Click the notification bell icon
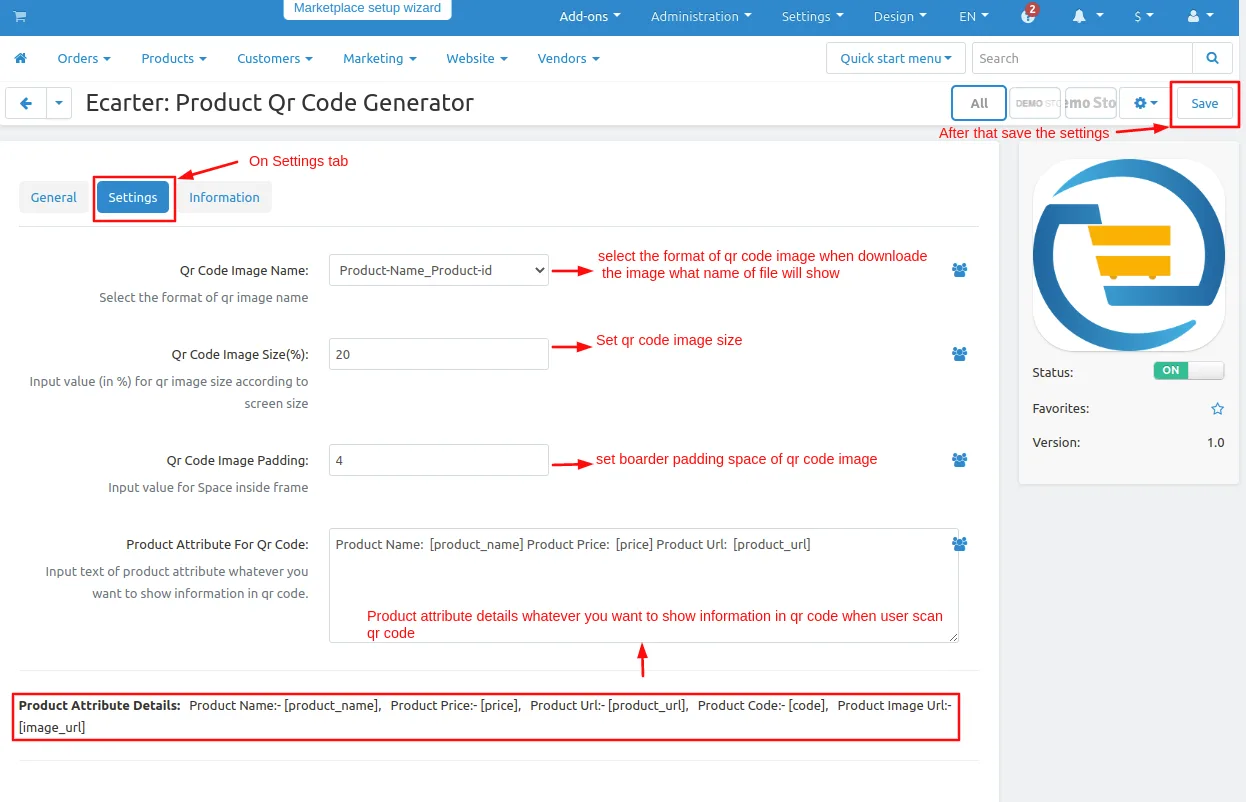 pyautogui.click(x=1085, y=17)
